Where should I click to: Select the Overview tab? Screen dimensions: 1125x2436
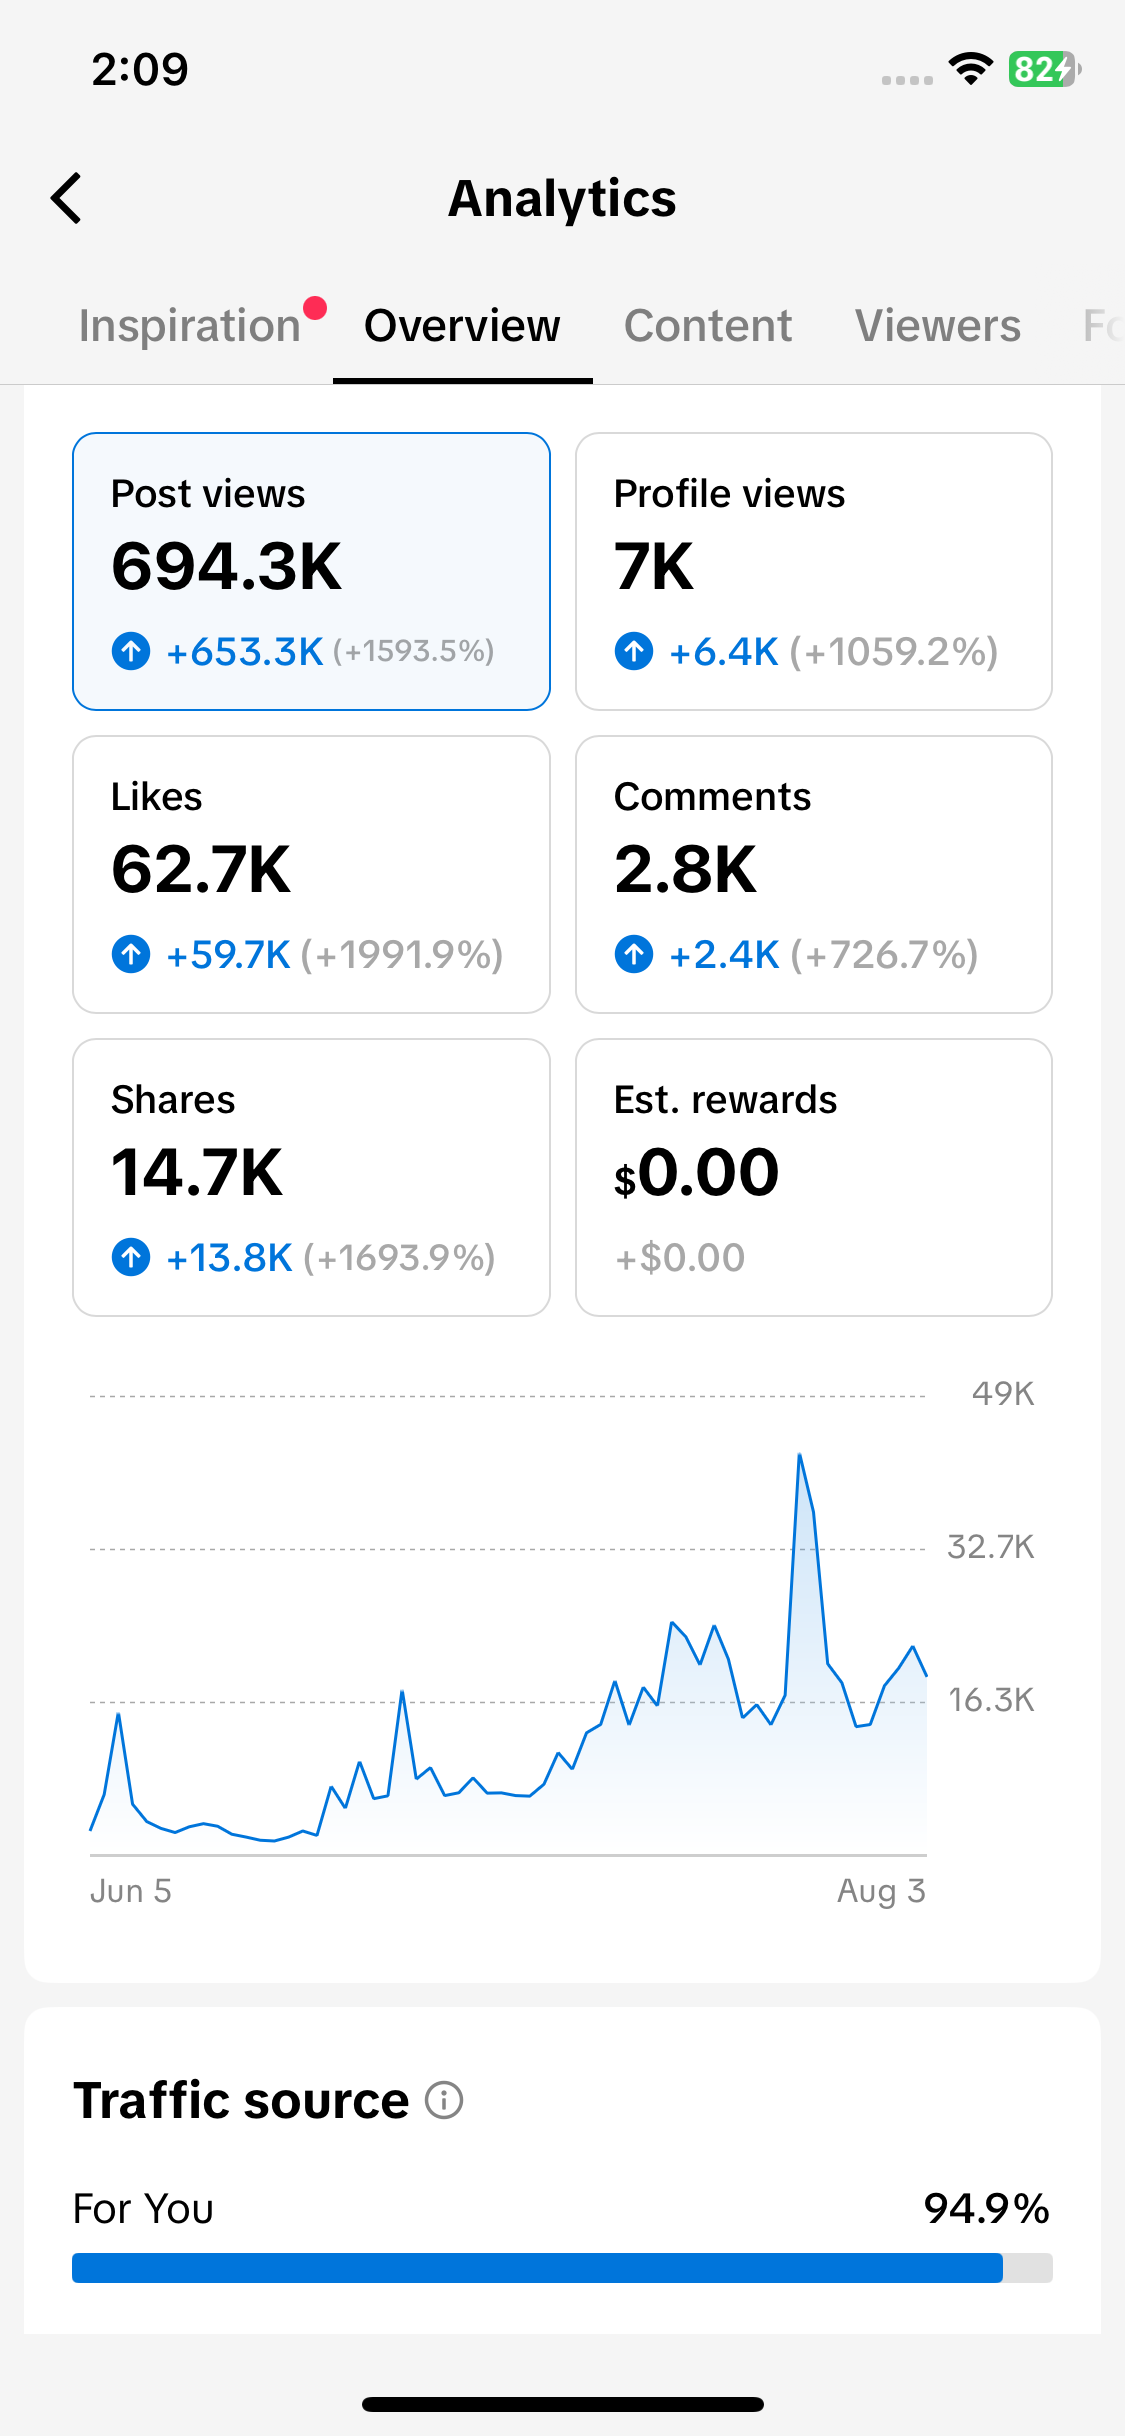pos(462,326)
